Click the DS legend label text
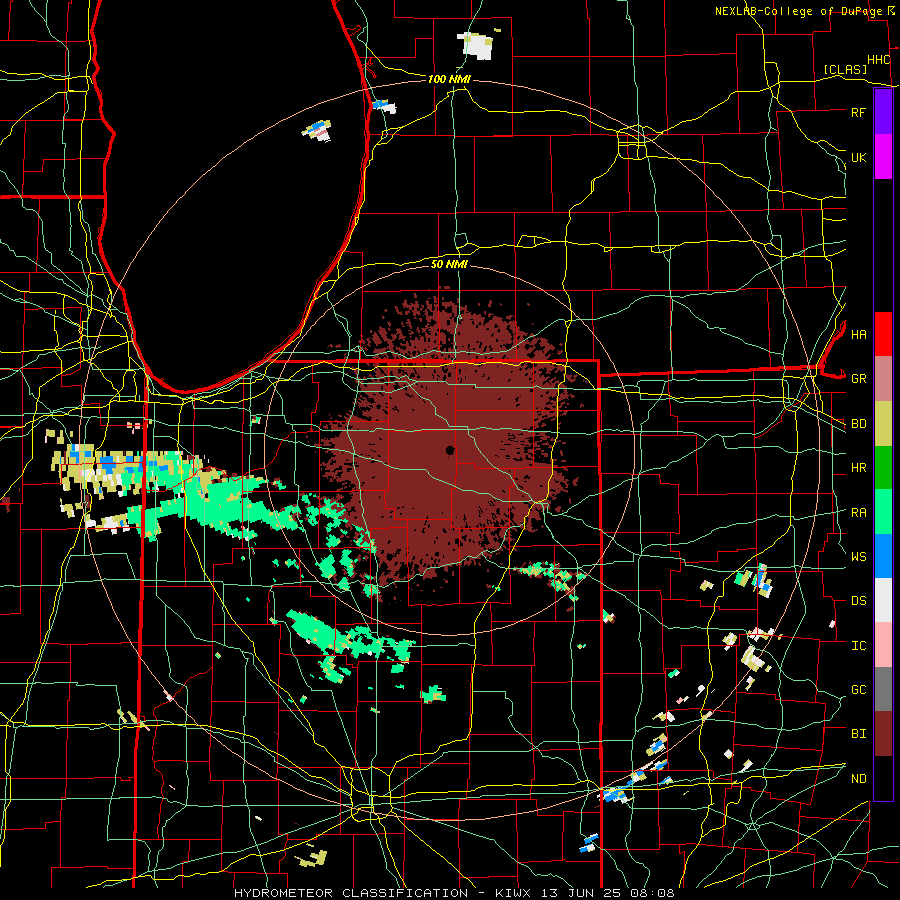This screenshot has height=900, width=900. pyautogui.click(x=859, y=601)
